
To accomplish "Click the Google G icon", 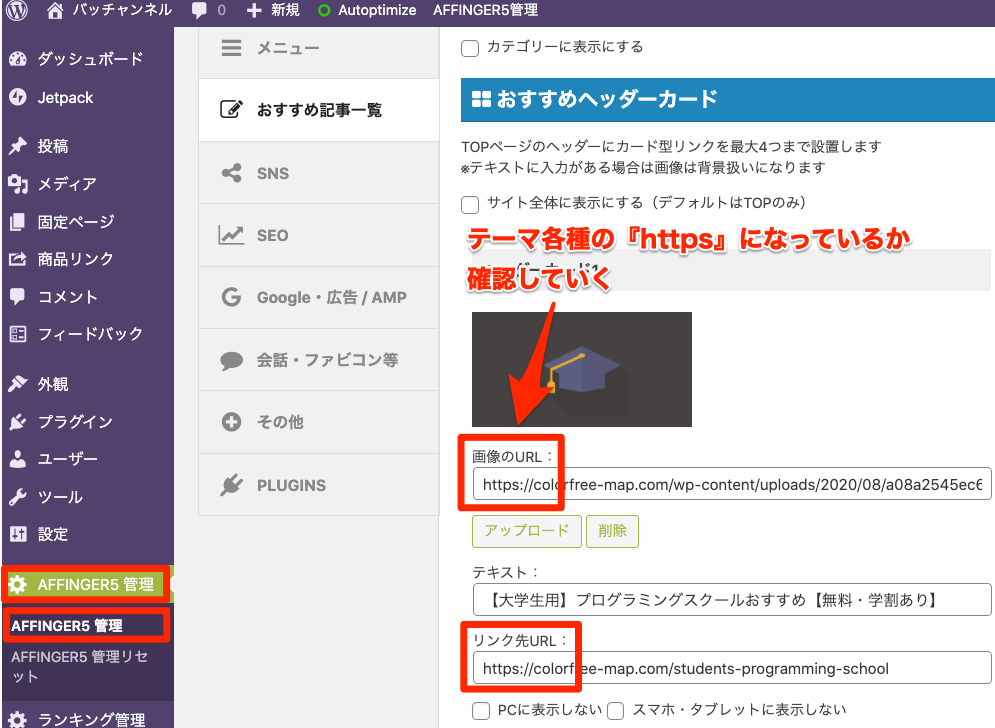I will [231, 297].
